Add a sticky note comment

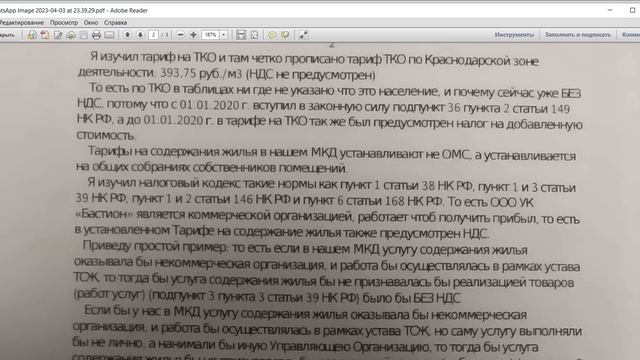pyautogui.click(x=272, y=35)
